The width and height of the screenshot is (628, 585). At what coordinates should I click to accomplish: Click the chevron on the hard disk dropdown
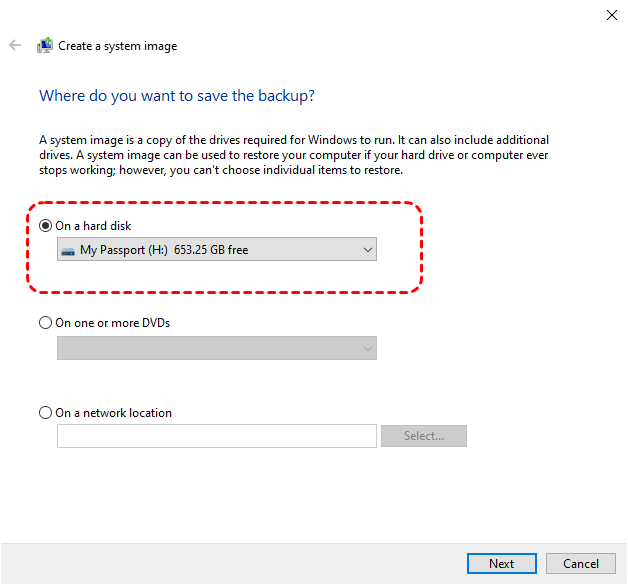coord(367,250)
